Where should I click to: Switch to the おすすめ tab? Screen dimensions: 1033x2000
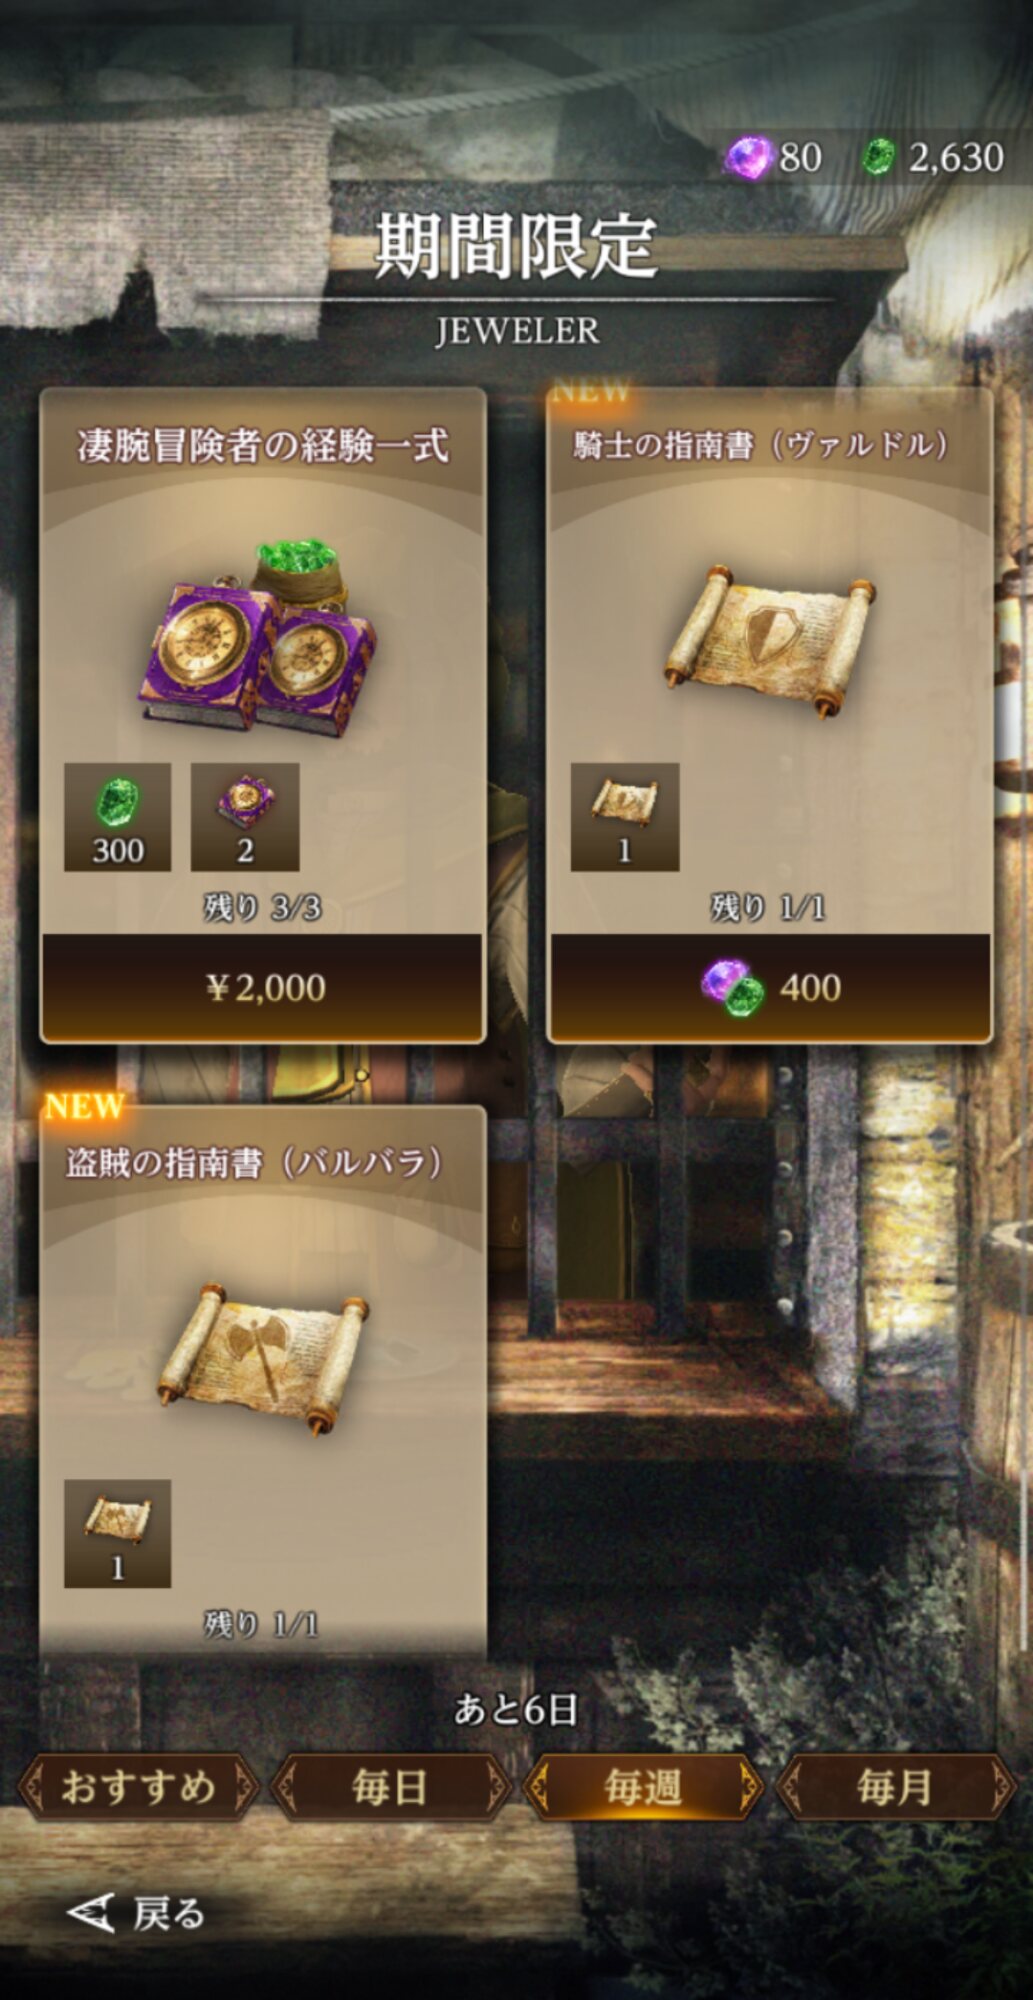pos(138,1786)
